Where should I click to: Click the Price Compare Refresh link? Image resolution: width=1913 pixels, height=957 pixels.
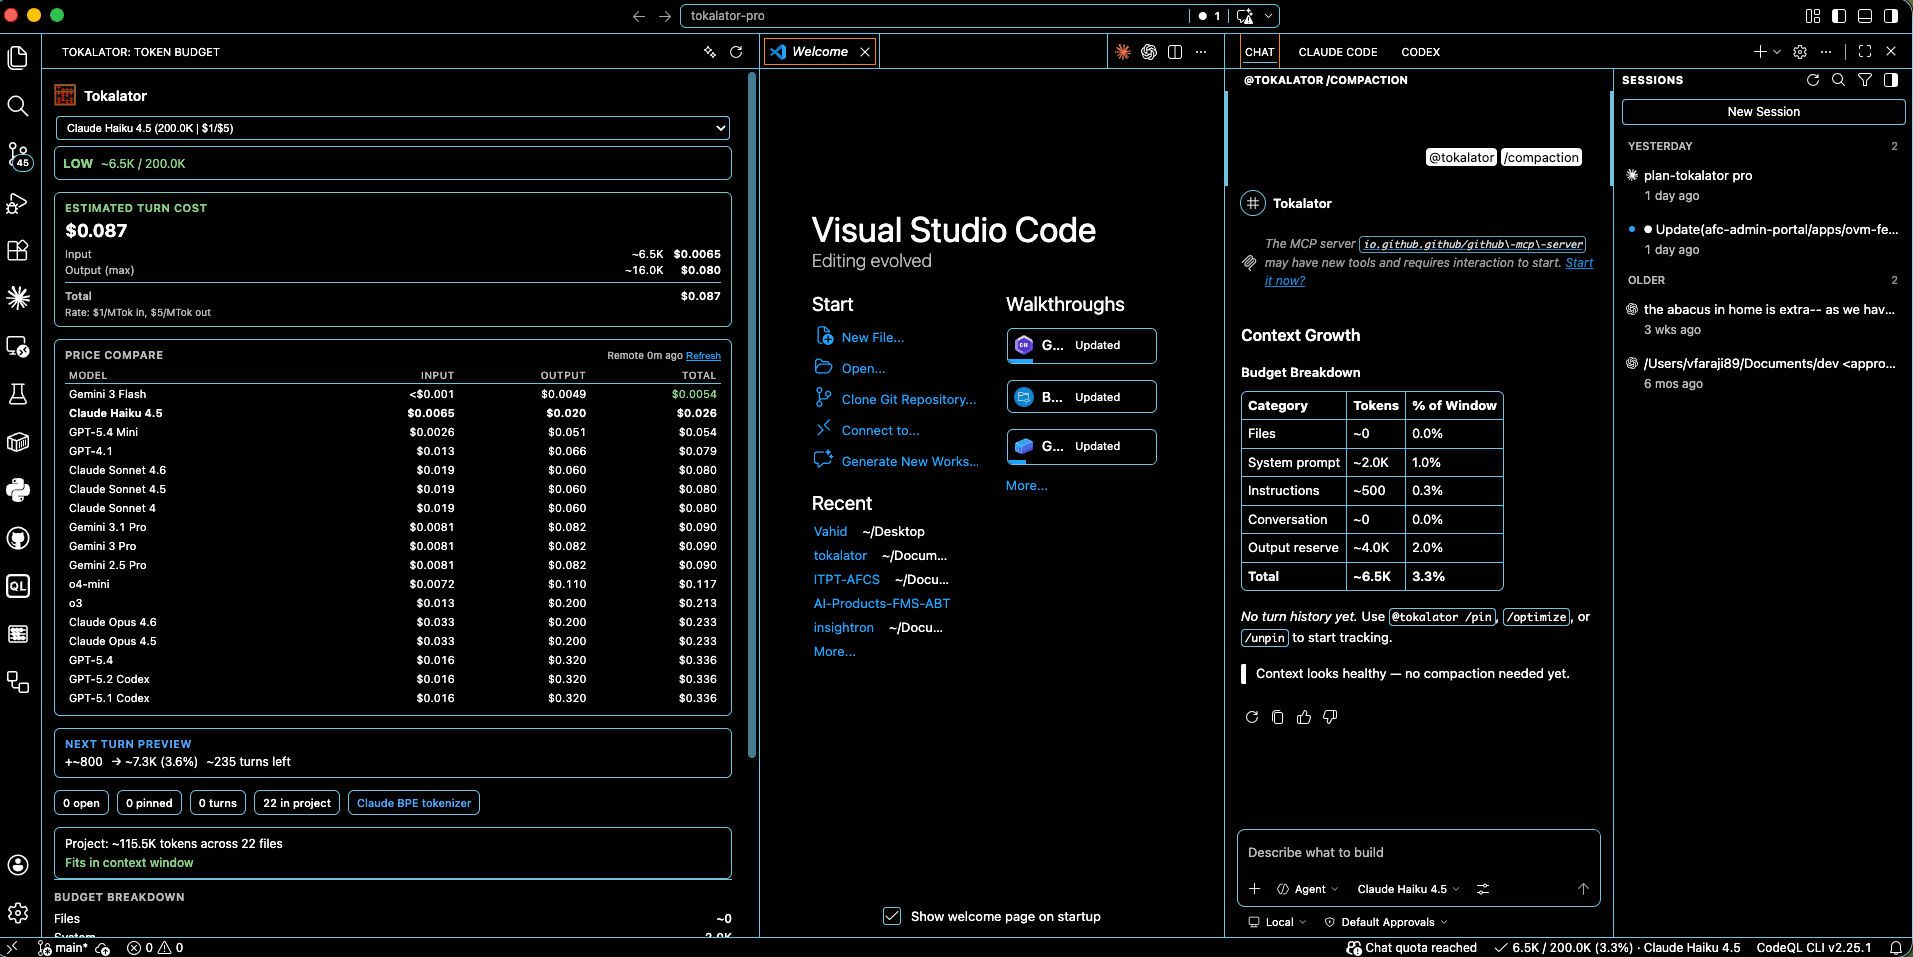tap(703, 356)
